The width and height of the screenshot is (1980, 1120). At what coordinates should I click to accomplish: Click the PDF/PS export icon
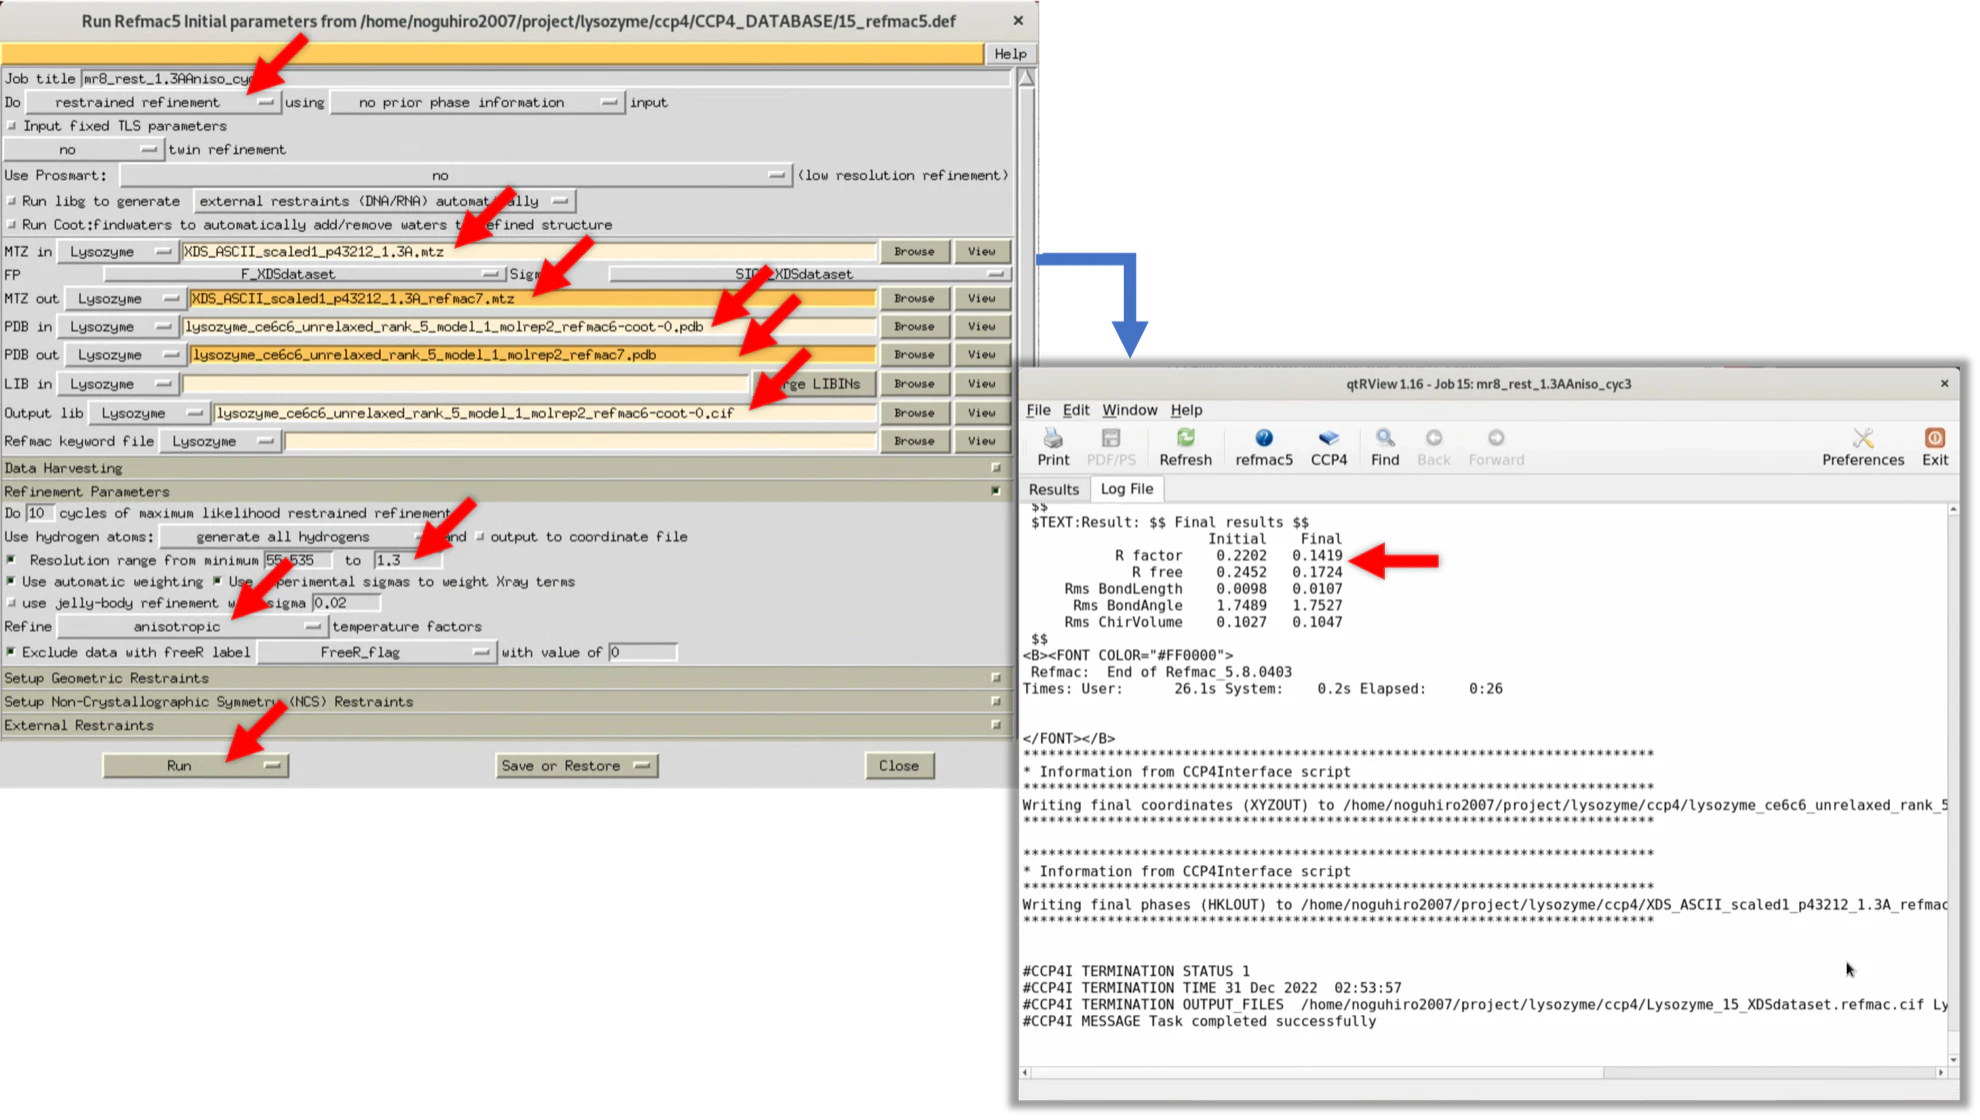[x=1111, y=438]
